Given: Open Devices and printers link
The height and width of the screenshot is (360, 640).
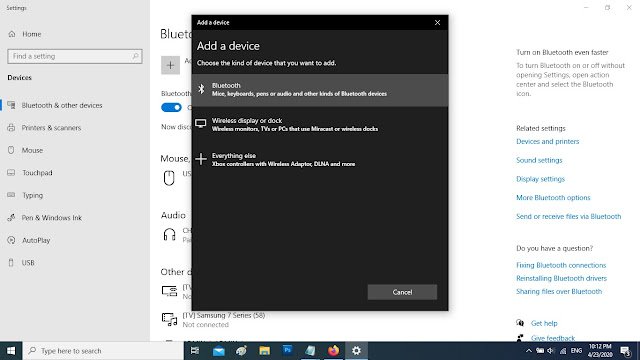Looking at the screenshot, I should 547,142.
